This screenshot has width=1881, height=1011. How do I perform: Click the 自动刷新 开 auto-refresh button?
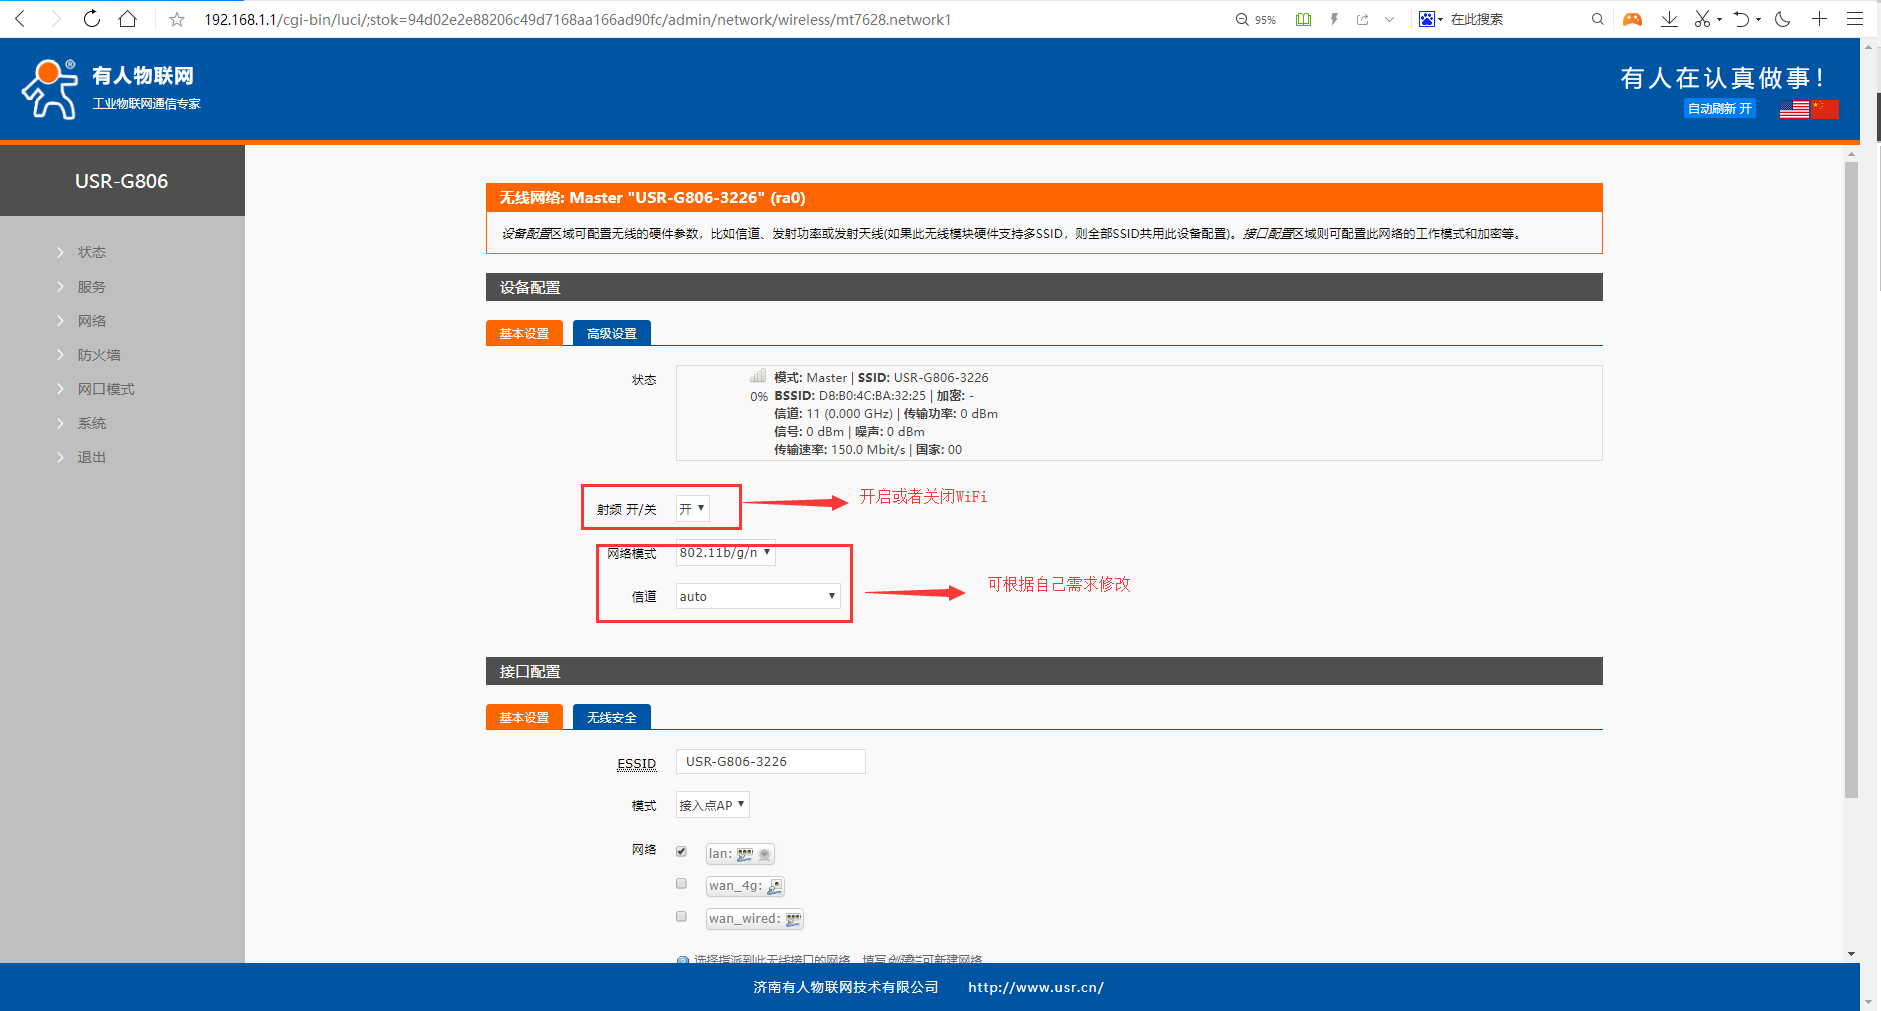click(x=1719, y=109)
